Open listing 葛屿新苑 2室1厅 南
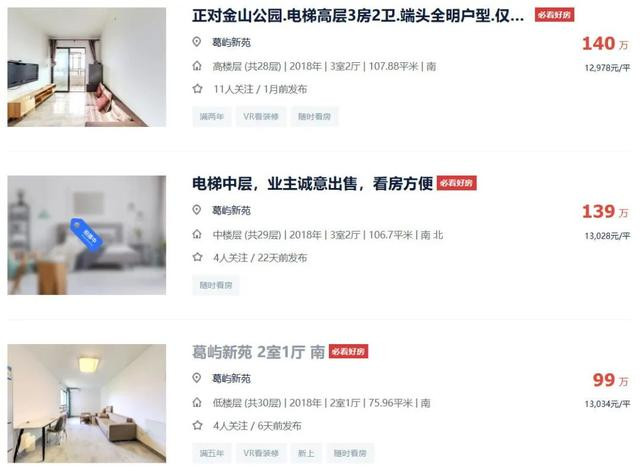The image size is (640, 471). pos(258,352)
